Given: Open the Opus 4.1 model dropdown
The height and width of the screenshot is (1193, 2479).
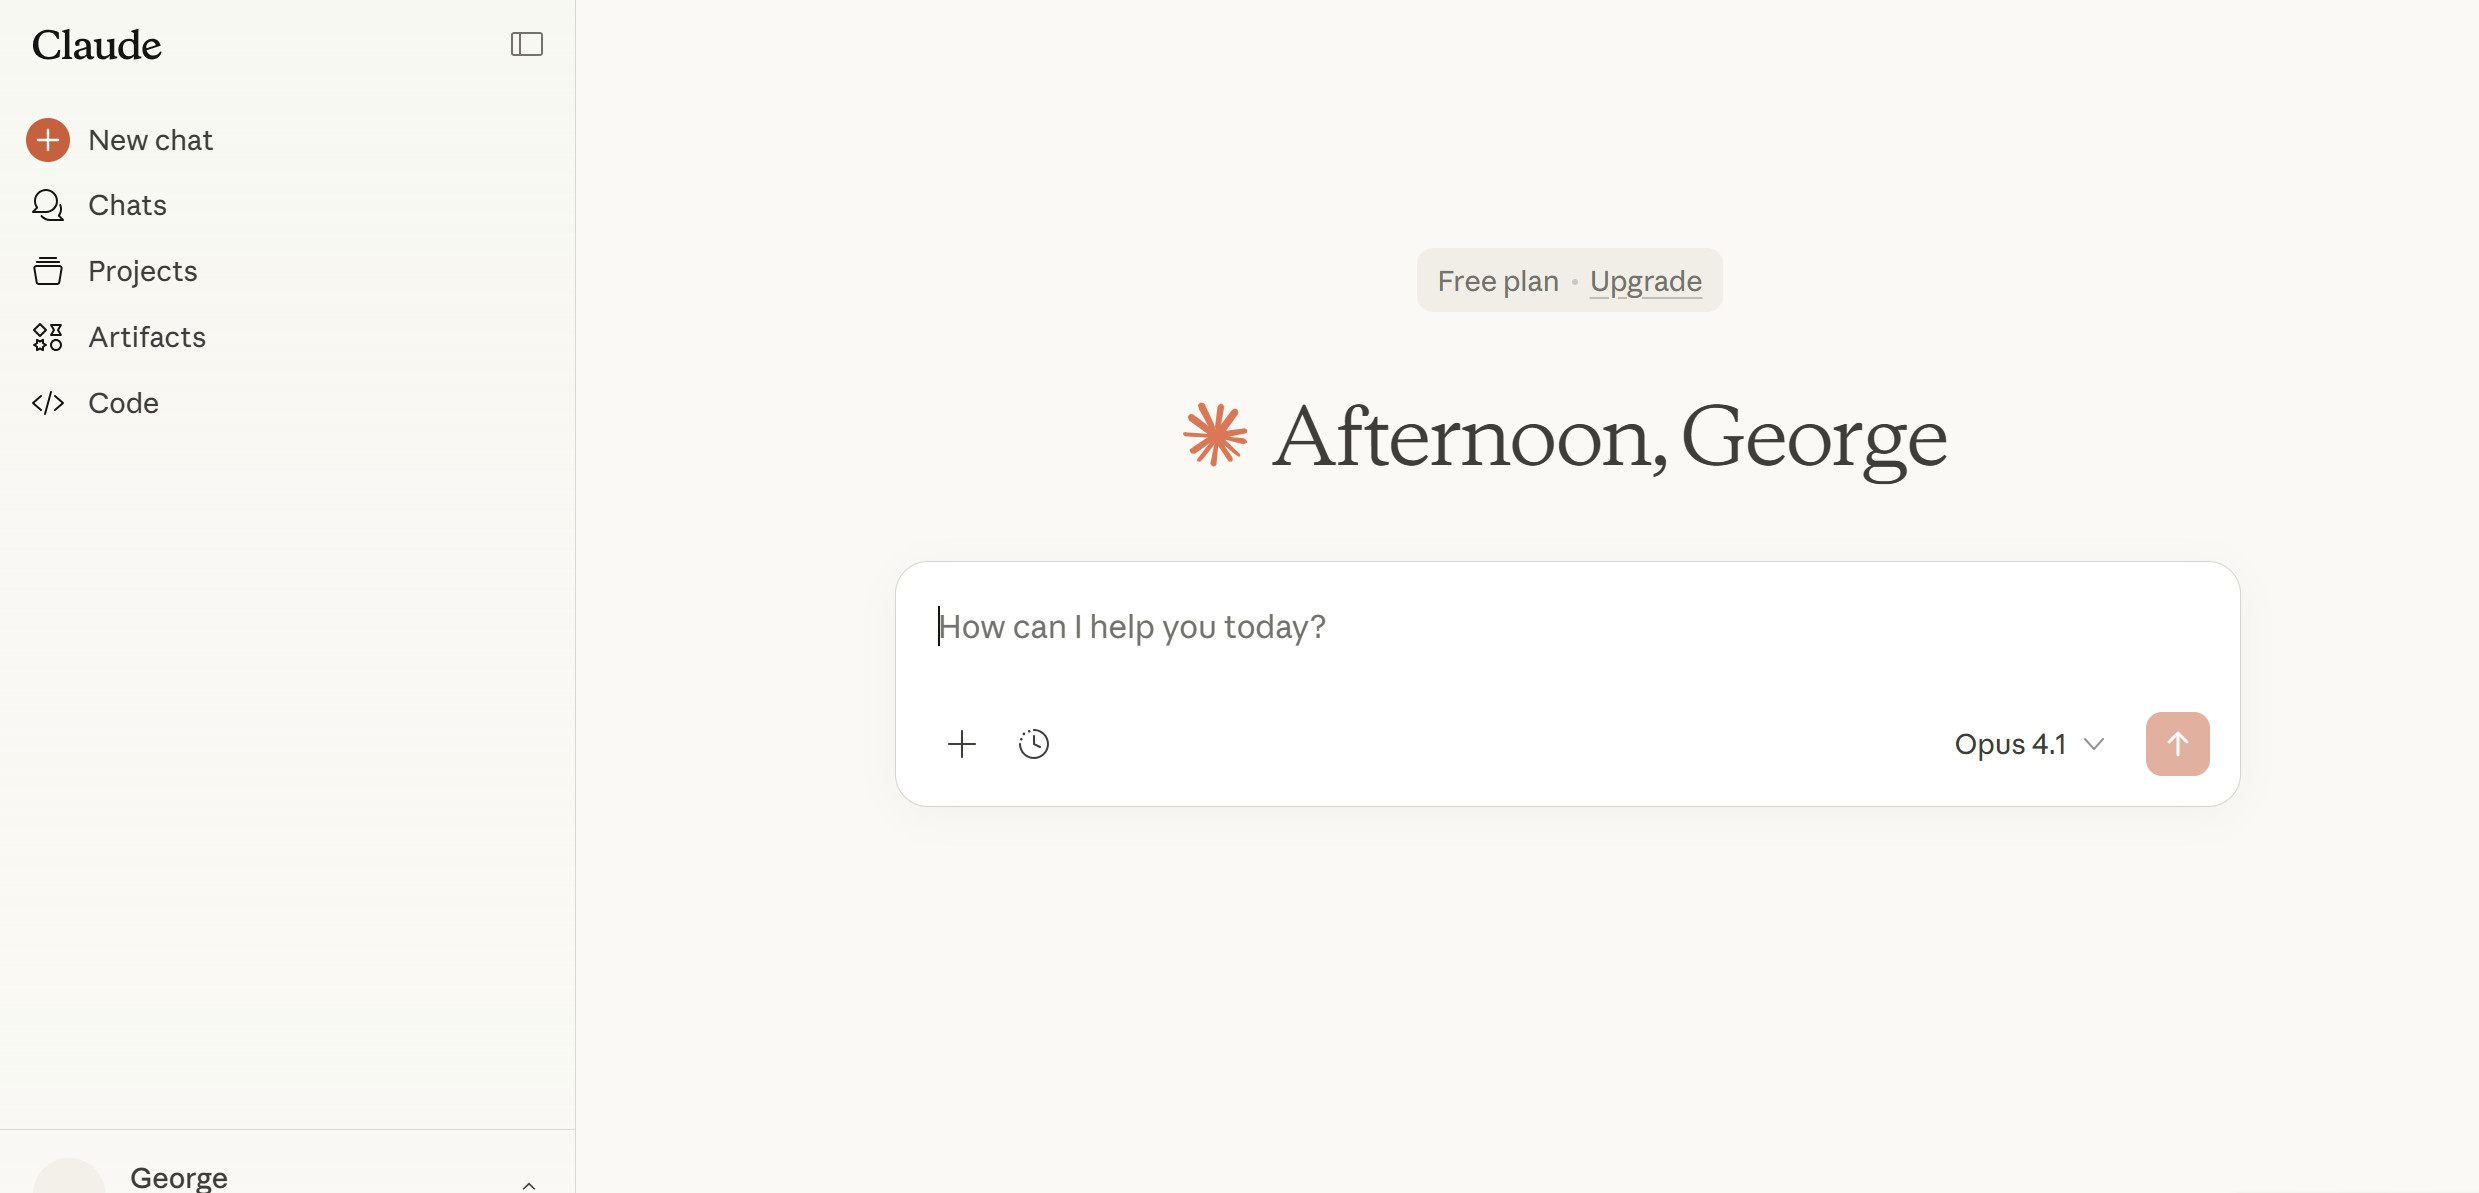Looking at the screenshot, I should pyautogui.click(x=2010, y=744).
